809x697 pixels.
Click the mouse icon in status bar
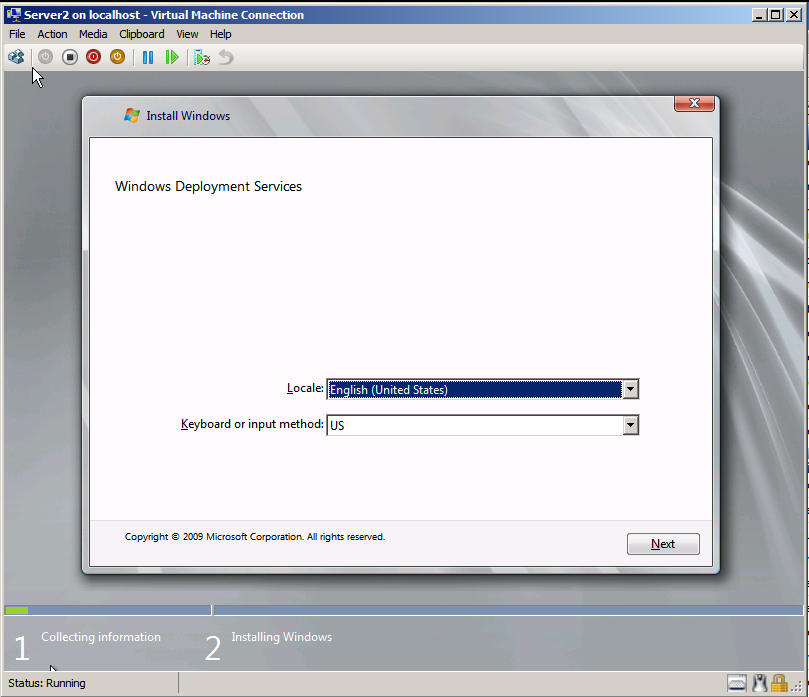[759, 683]
